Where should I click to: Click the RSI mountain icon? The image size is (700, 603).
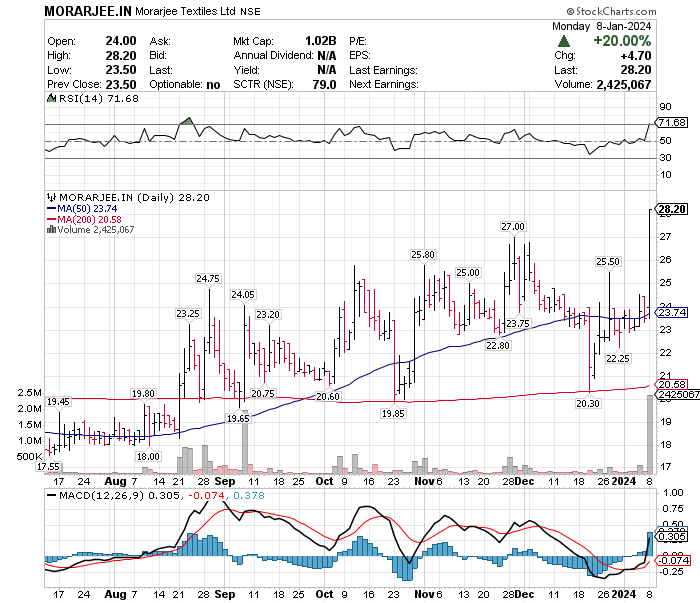tap(51, 98)
